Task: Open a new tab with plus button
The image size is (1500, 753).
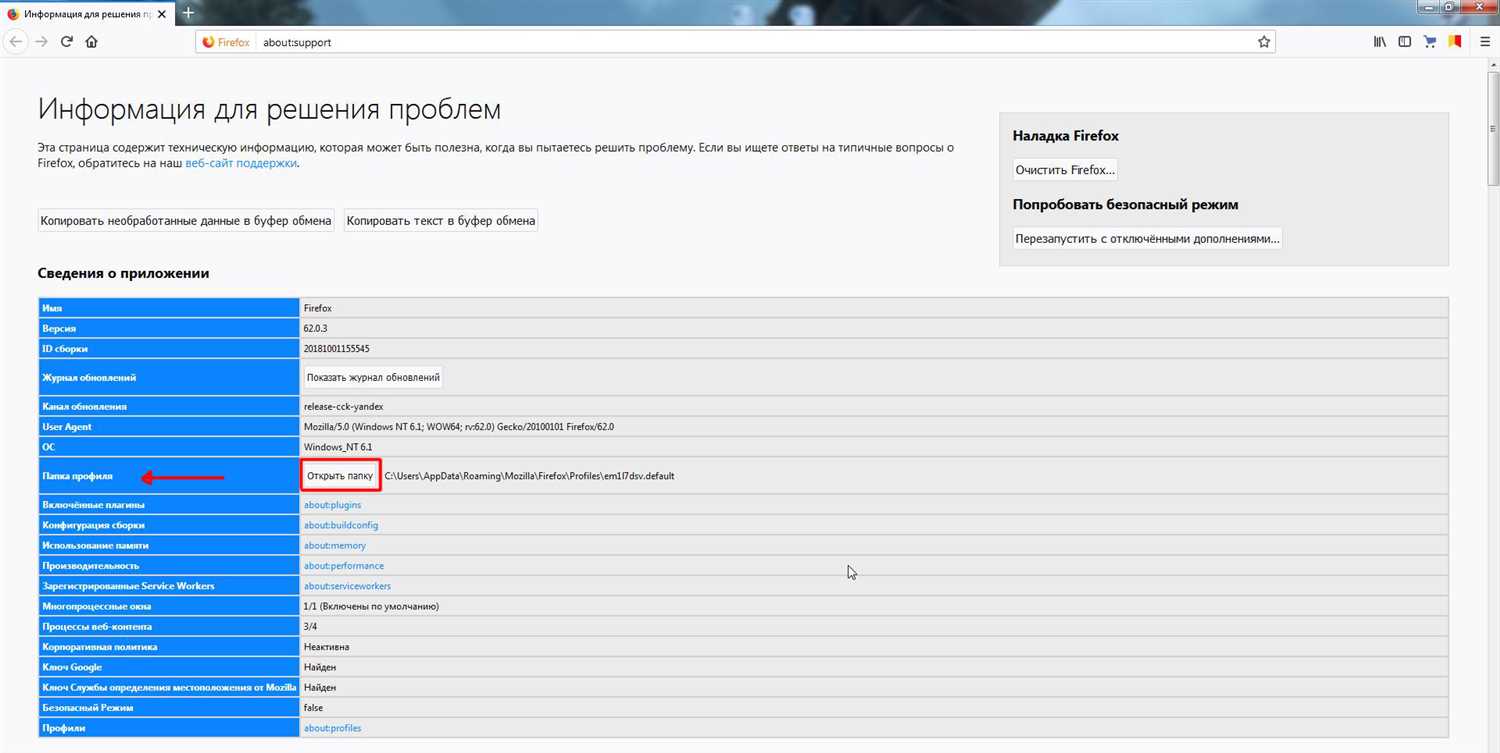Action: coord(187,13)
